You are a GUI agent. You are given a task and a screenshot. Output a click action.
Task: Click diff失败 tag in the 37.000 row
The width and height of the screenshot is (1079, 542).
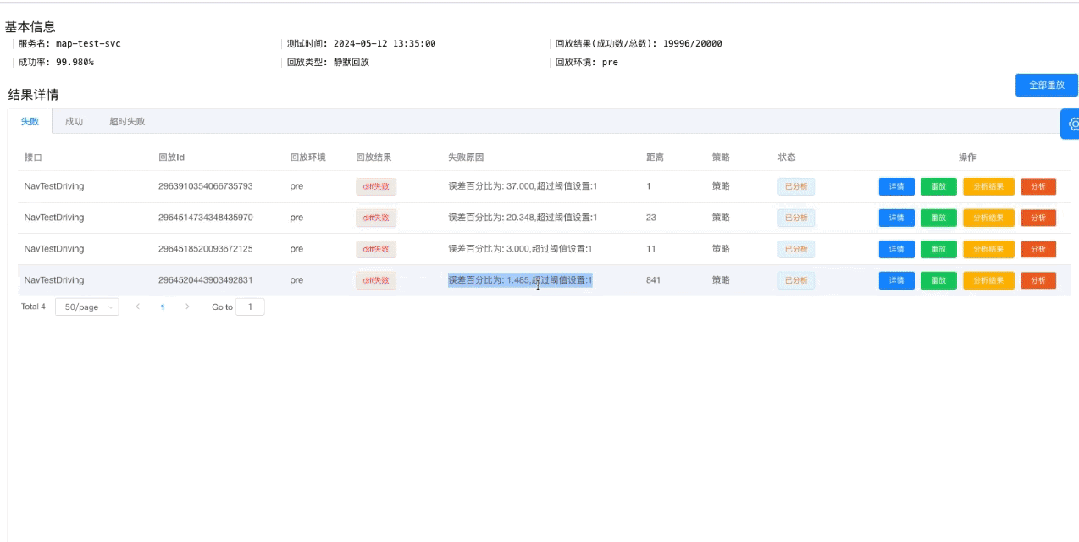(376, 187)
